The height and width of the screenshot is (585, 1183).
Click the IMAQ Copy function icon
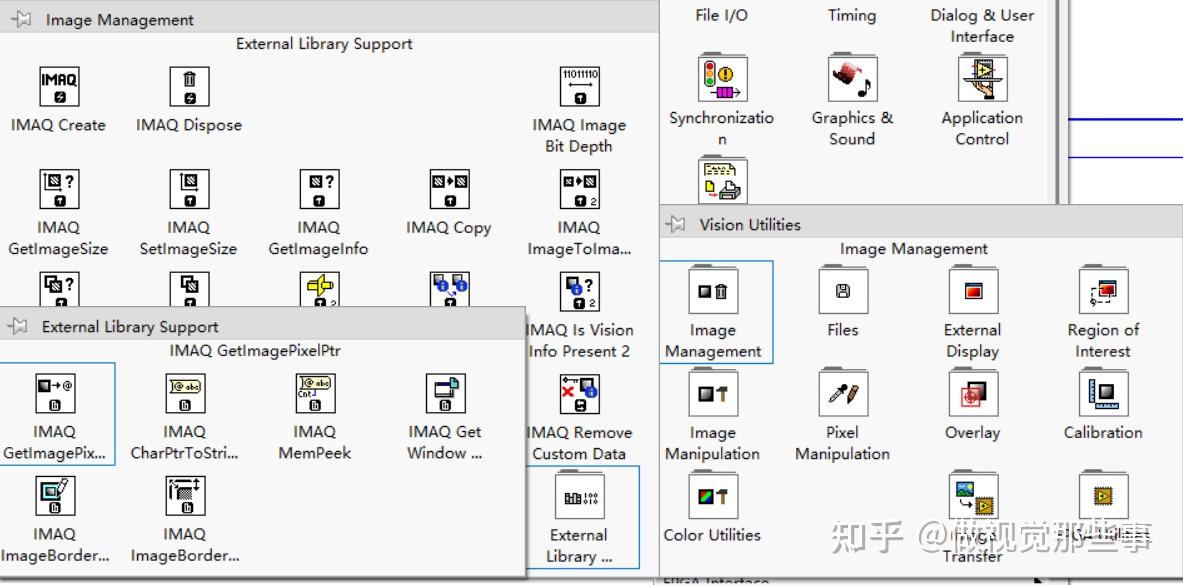pyautogui.click(x=448, y=188)
